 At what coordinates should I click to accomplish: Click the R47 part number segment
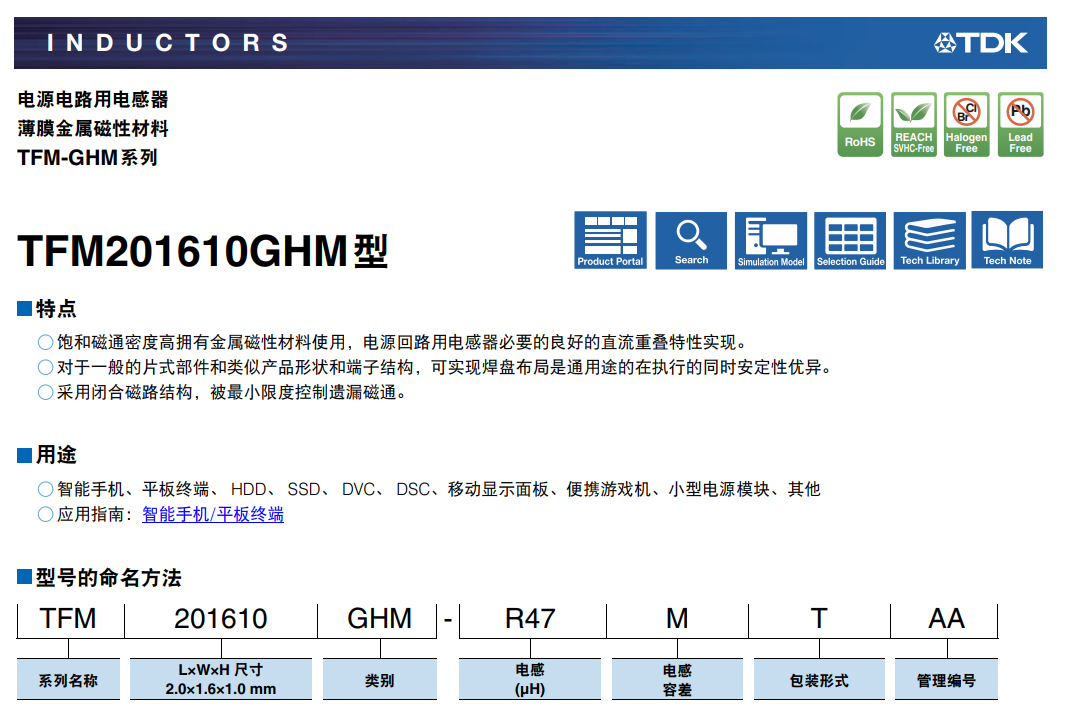click(x=530, y=619)
